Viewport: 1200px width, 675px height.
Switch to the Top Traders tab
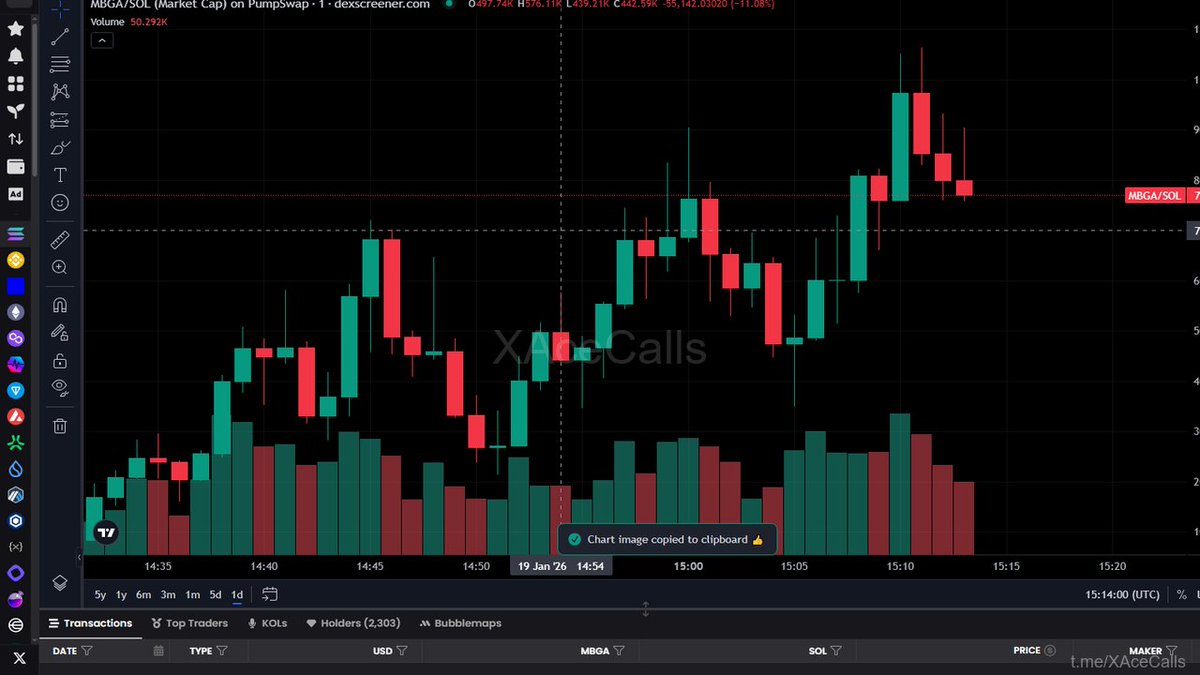(x=189, y=623)
